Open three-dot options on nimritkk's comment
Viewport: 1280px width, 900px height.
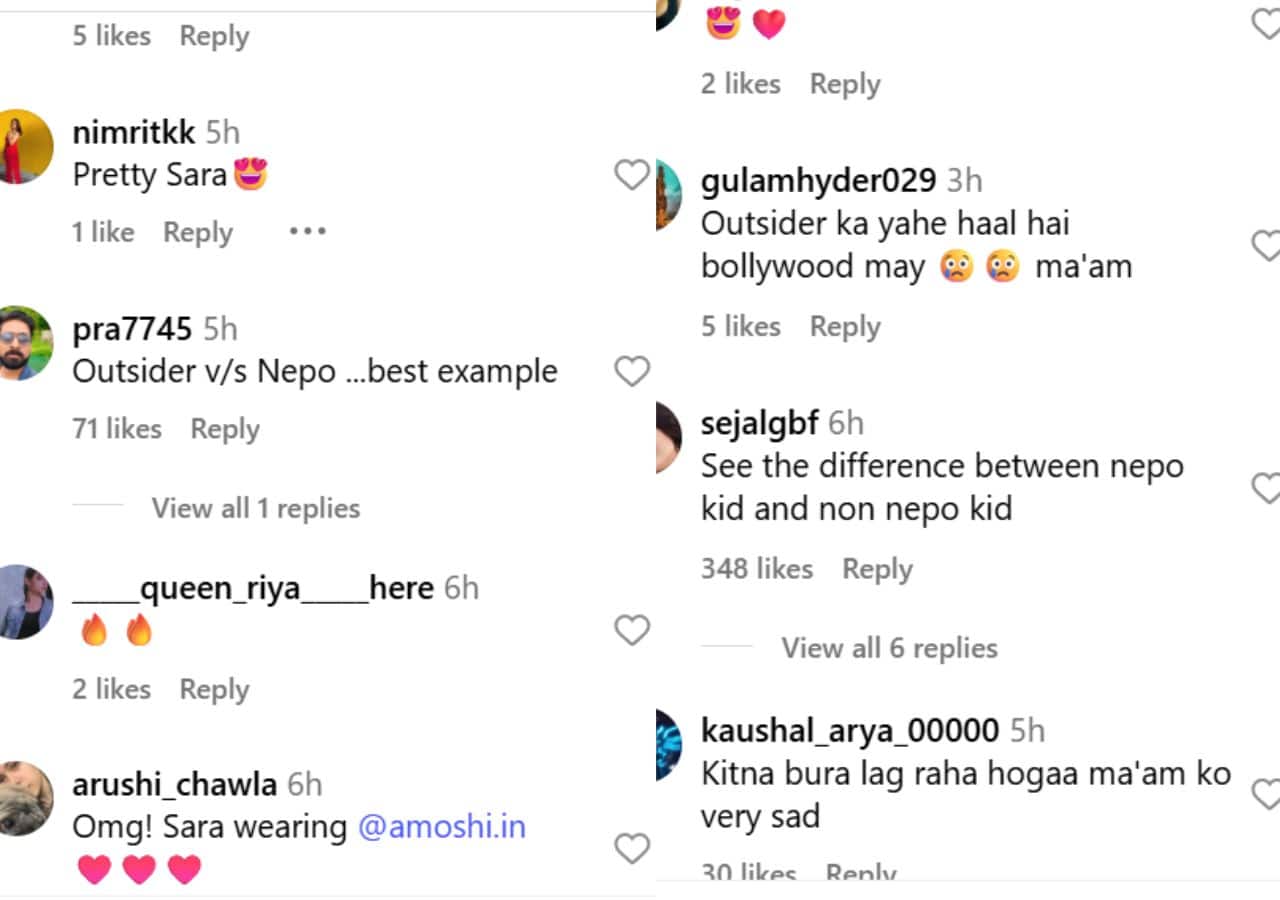click(307, 232)
